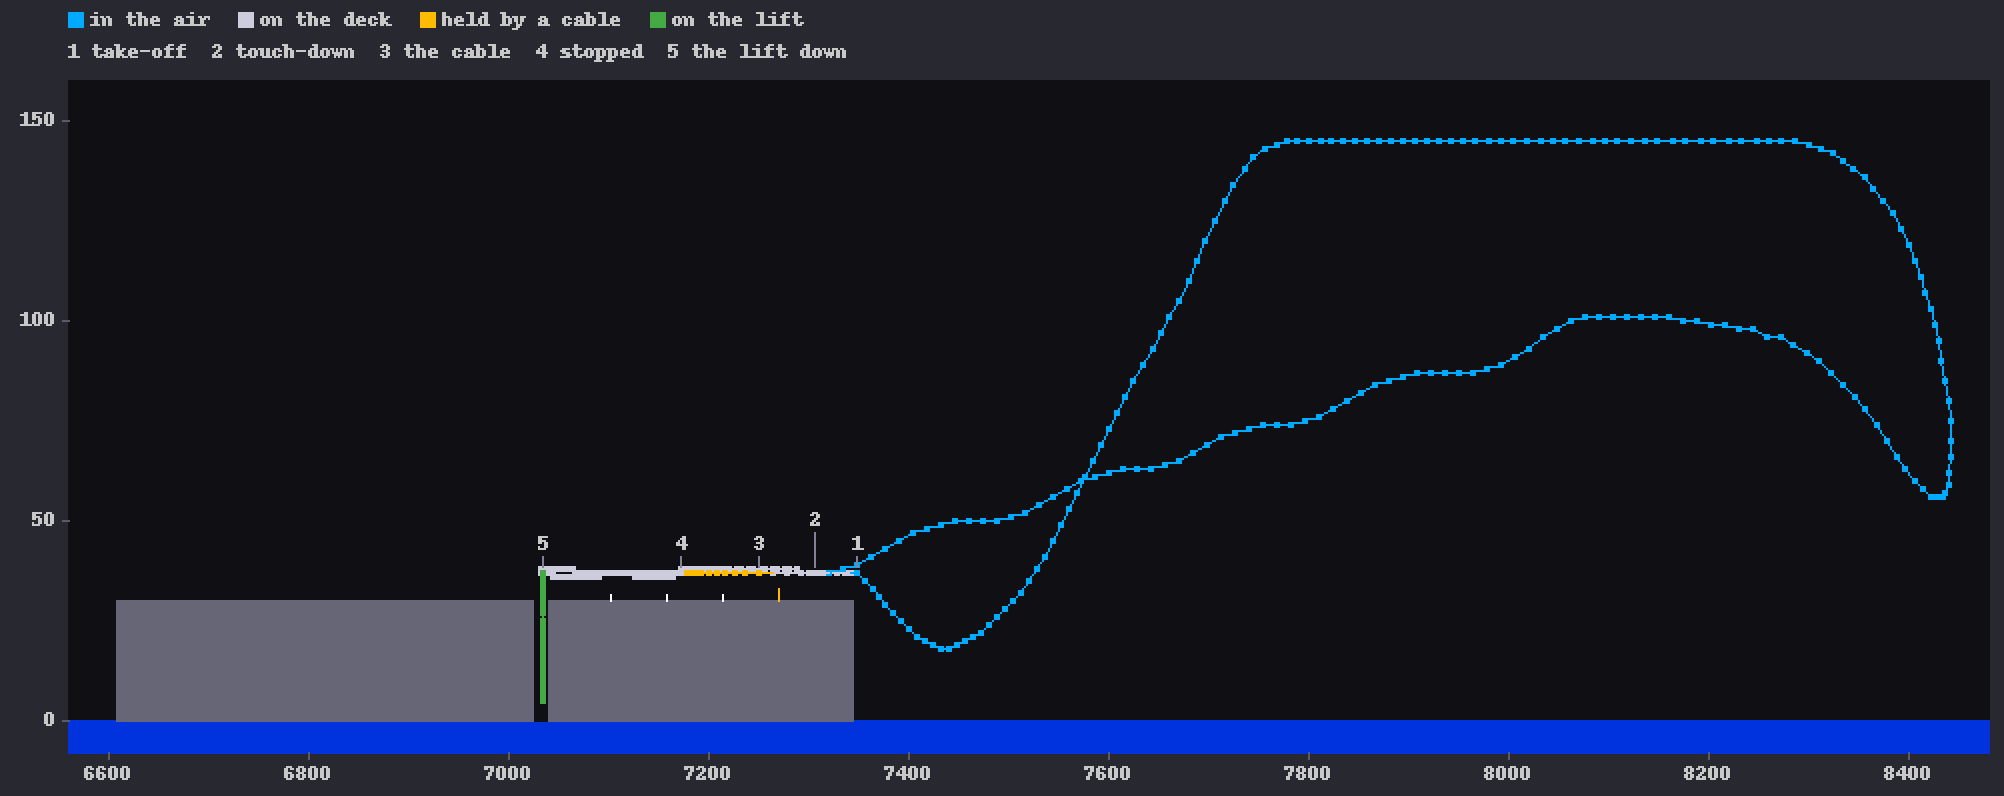Click the x-axis label 7600
This screenshot has width=2004, height=796.
[x=1107, y=774]
